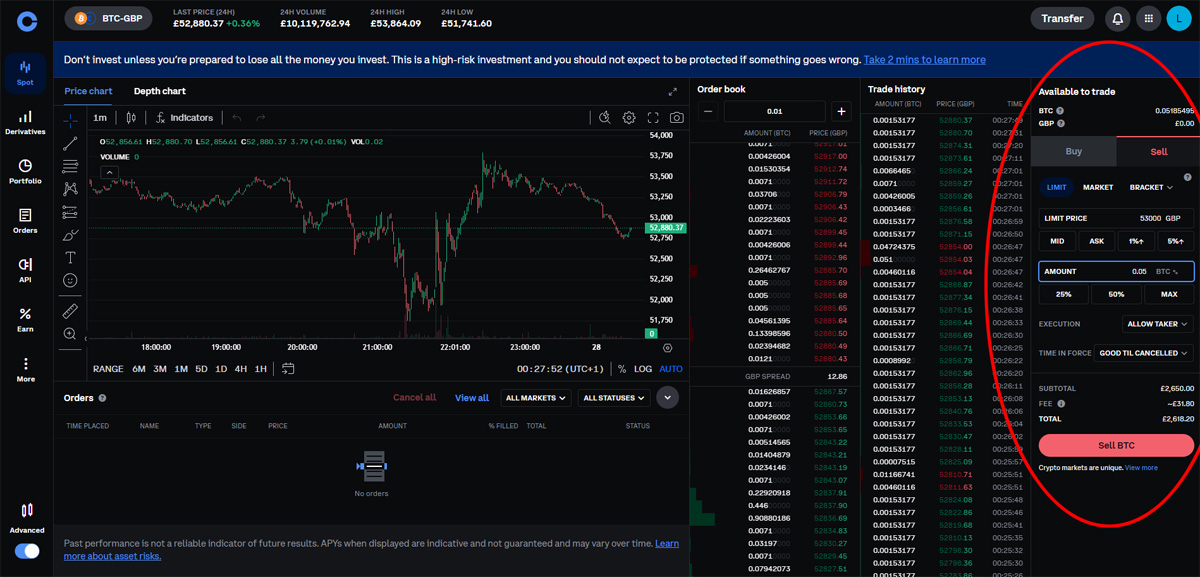Toggle percent scale on the chart
Image resolution: width=1200 pixels, height=577 pixels.
coord(621,369)
